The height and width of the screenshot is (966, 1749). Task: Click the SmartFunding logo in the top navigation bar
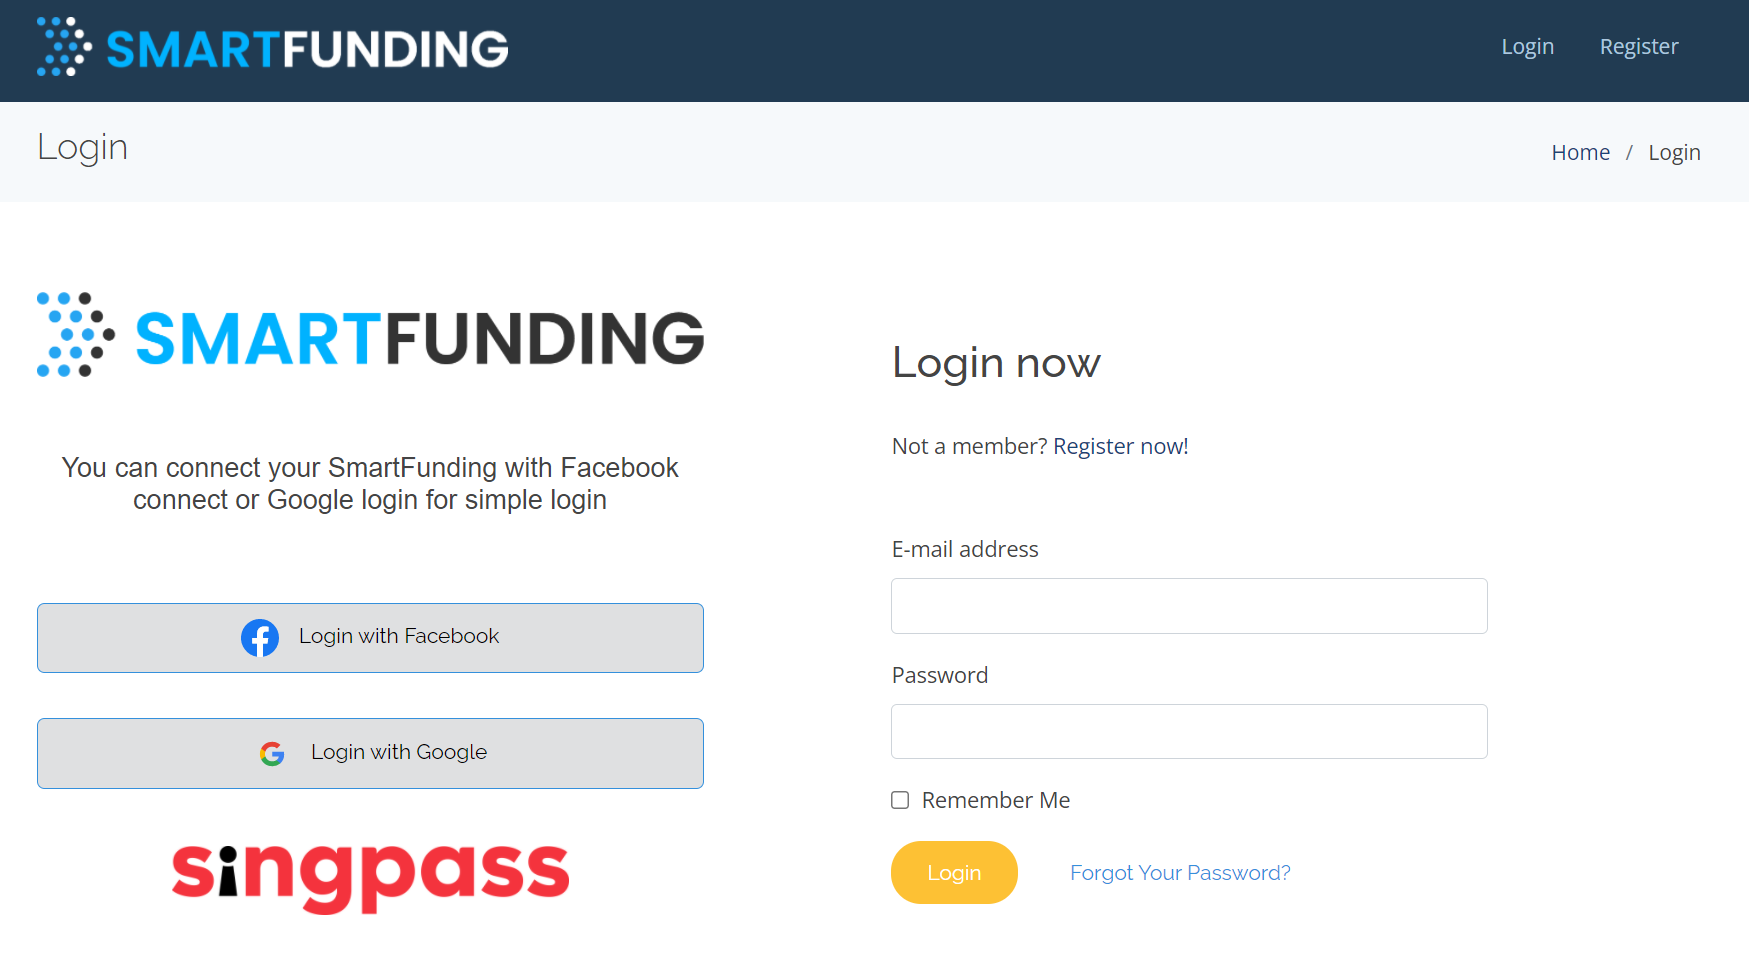click(x=272, y=48)
